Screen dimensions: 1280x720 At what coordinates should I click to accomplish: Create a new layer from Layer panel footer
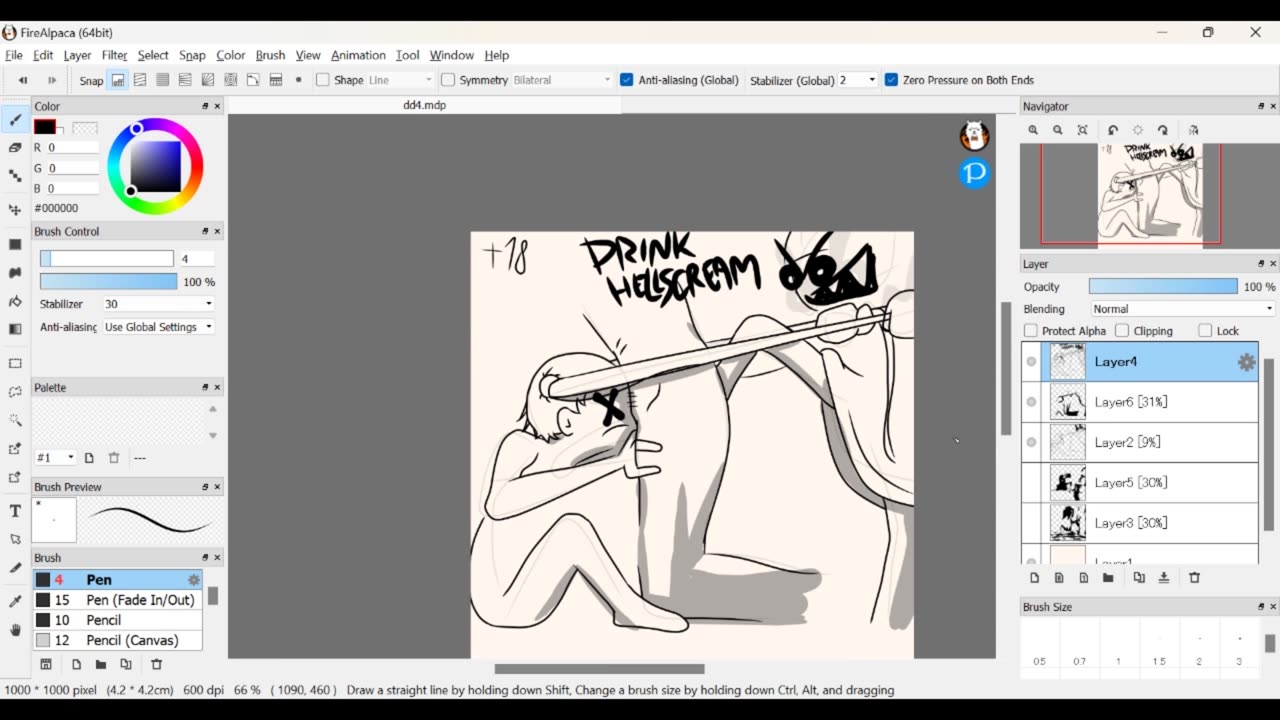1034,578
